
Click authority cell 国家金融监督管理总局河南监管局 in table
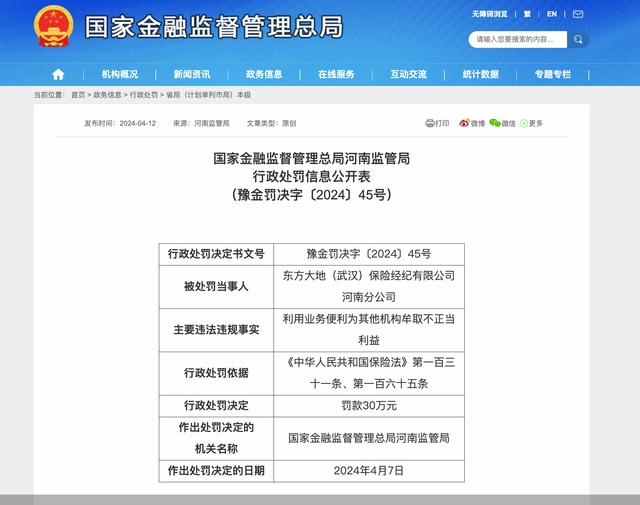[x=369, y=438]
